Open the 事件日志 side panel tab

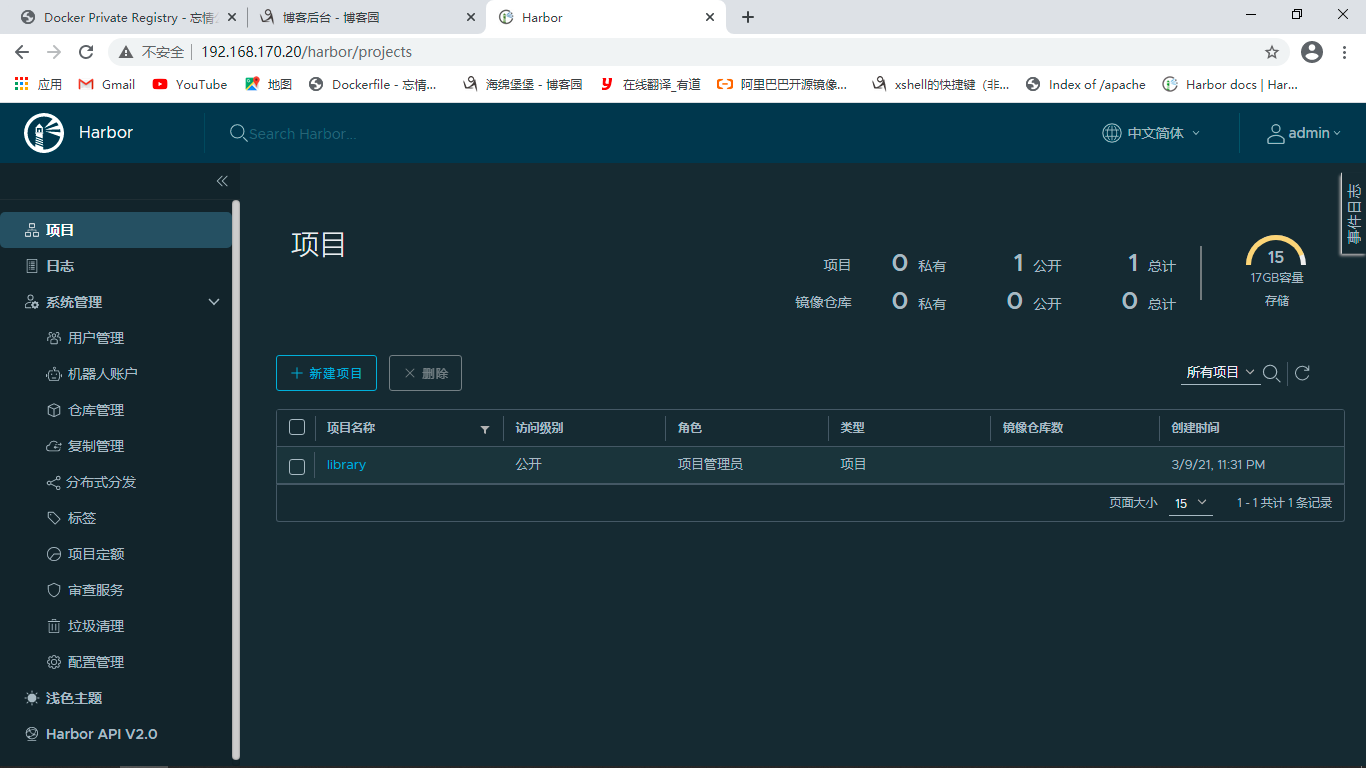pyautogui.click(x=1354, y=214)
